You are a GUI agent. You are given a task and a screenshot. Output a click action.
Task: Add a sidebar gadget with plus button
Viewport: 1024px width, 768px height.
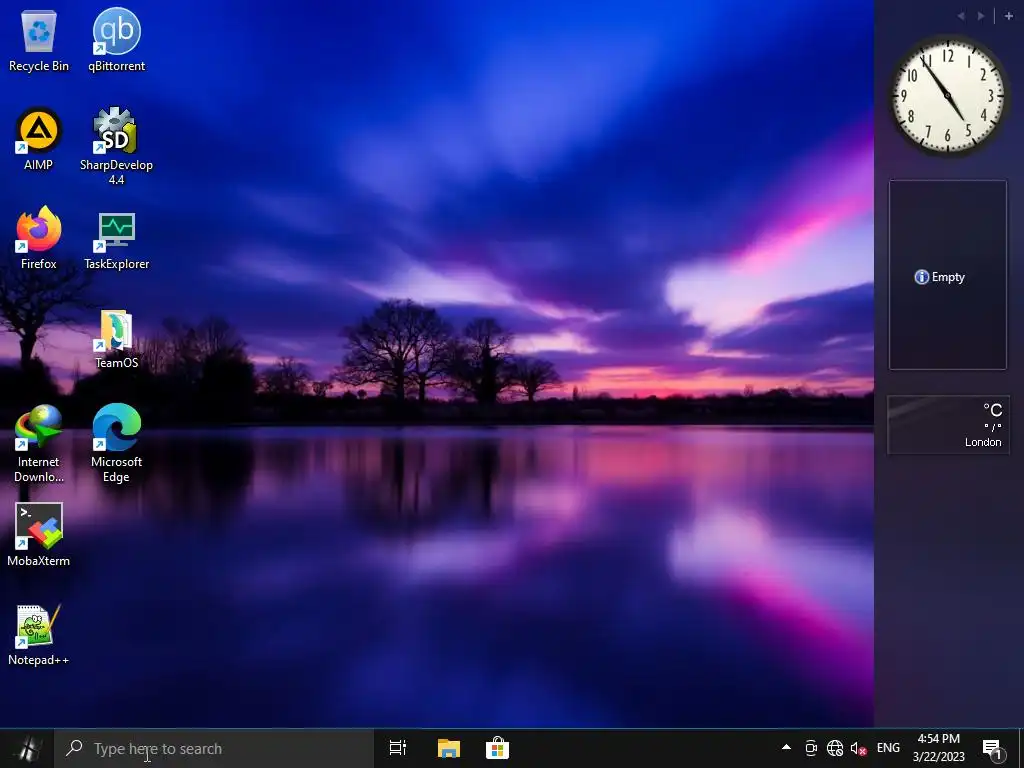pyautogui.click(x=1008, y=16)
